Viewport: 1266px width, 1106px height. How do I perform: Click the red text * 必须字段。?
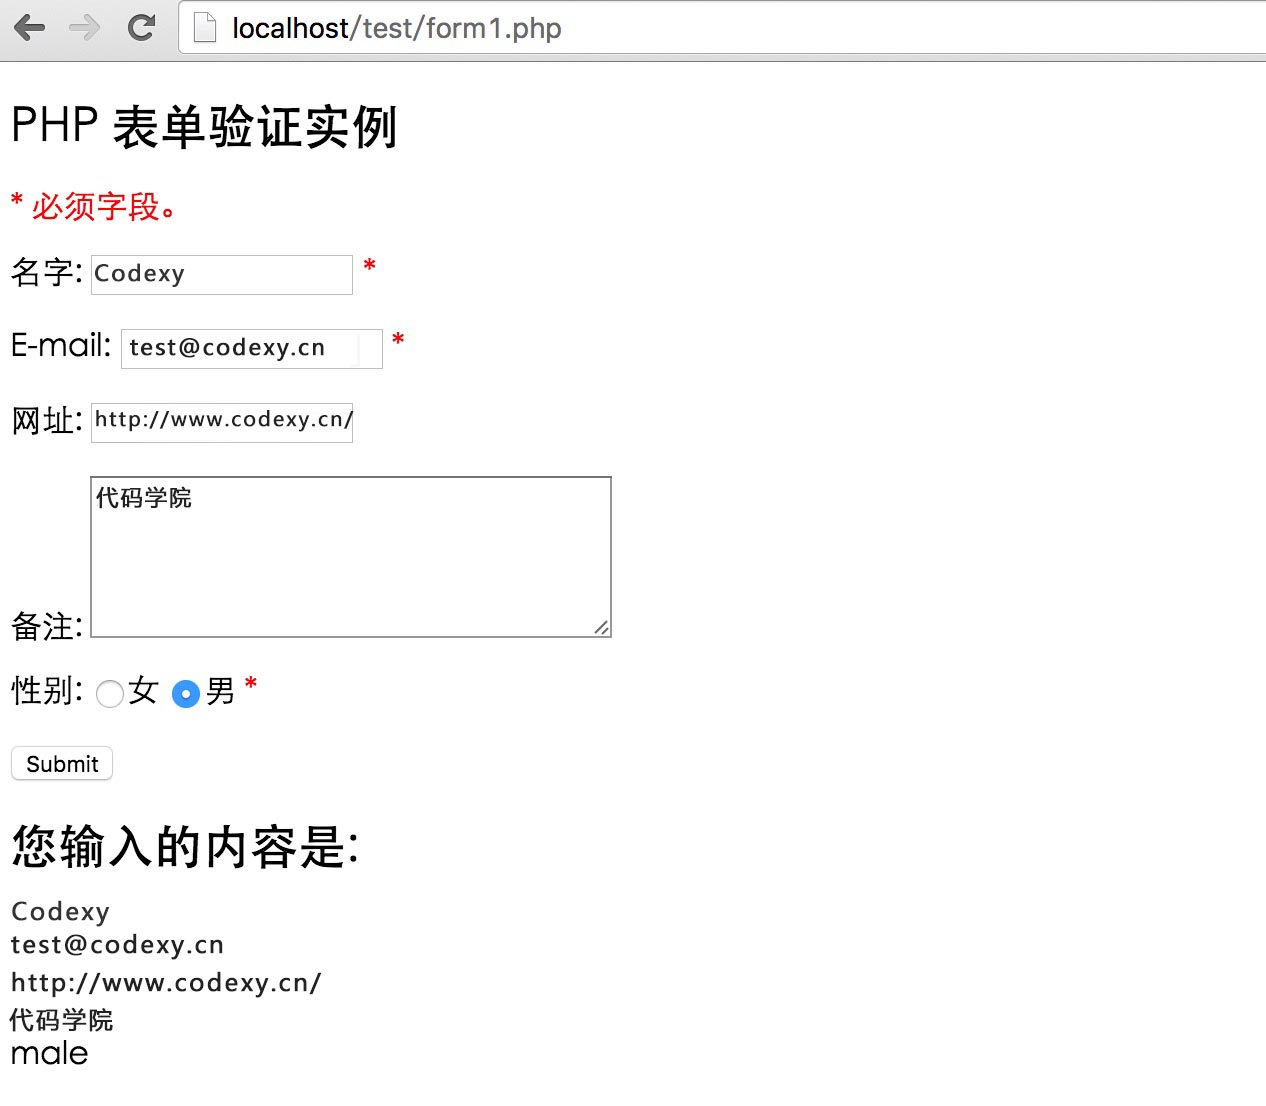click(95, 206)
